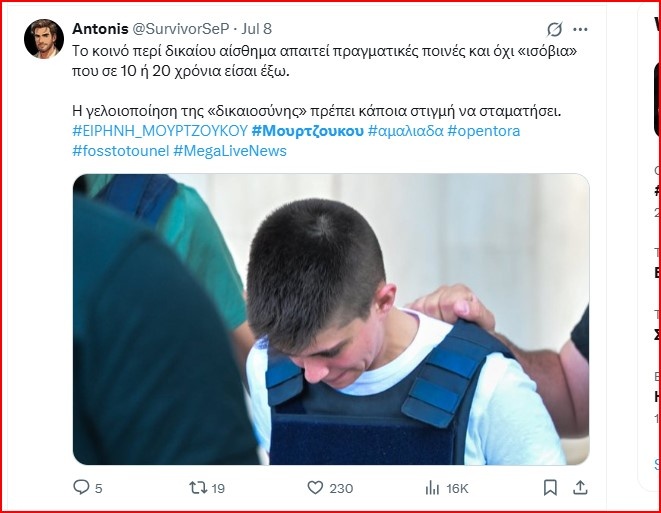661x513 pixels.
Task: Click the retweet icon showing 19
Action: [198, 488]
